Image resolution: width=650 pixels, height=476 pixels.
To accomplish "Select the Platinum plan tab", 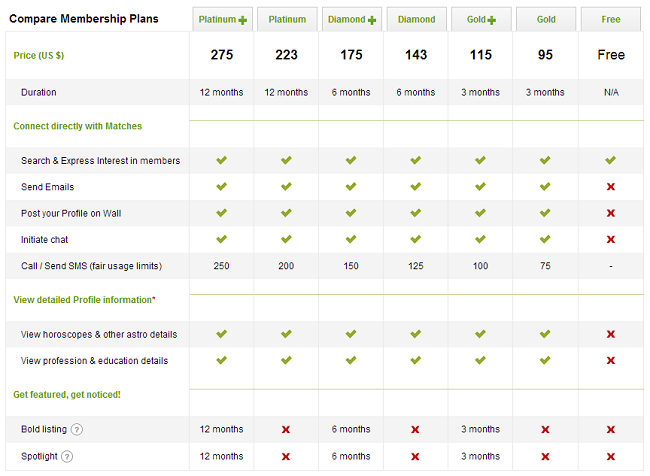I will tap(287, 19).
